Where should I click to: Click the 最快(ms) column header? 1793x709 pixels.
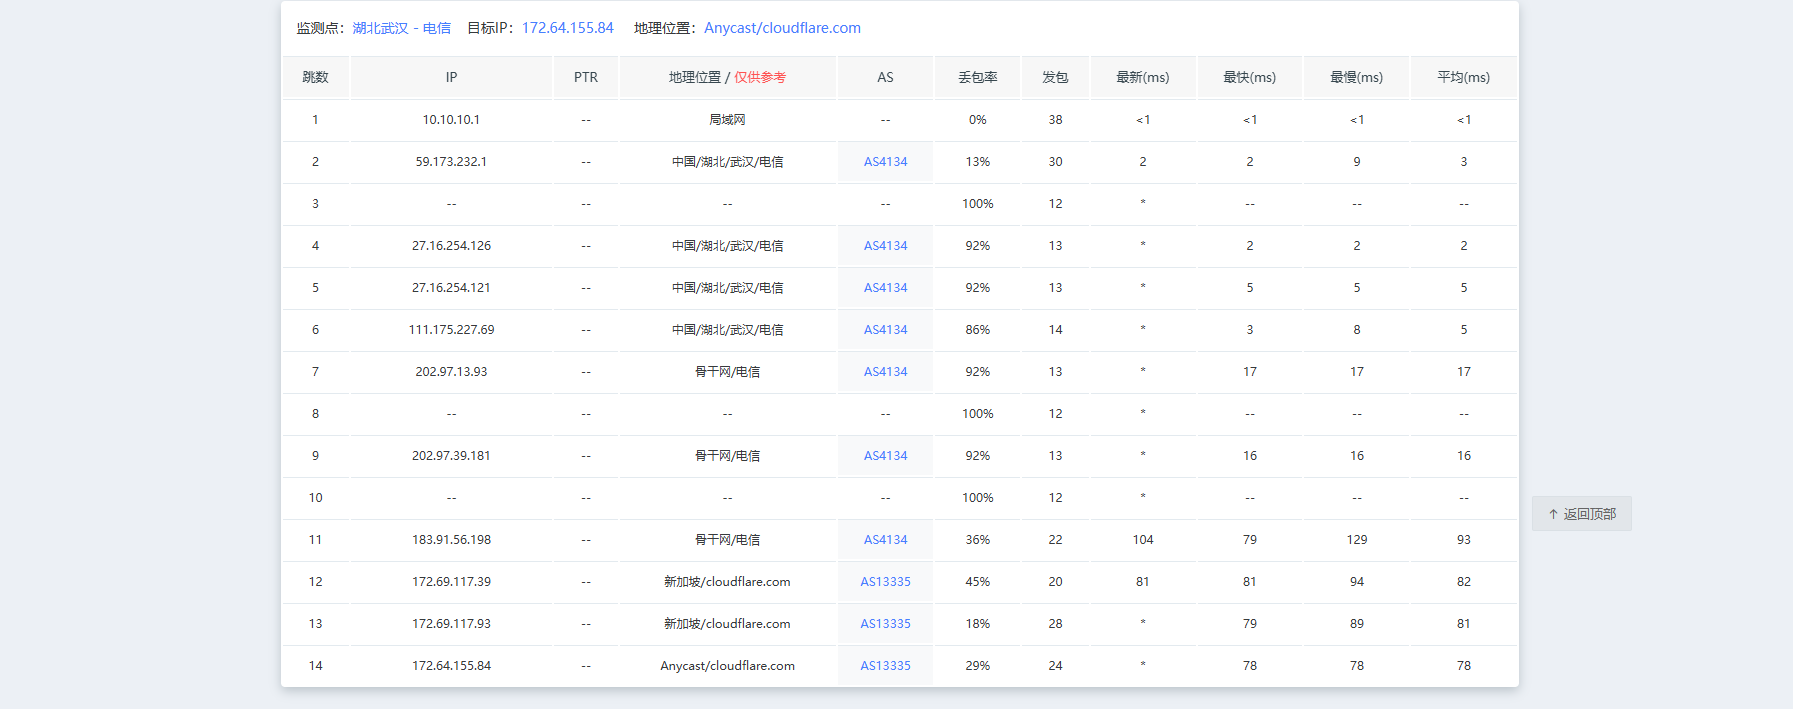tap(1250, 77)
